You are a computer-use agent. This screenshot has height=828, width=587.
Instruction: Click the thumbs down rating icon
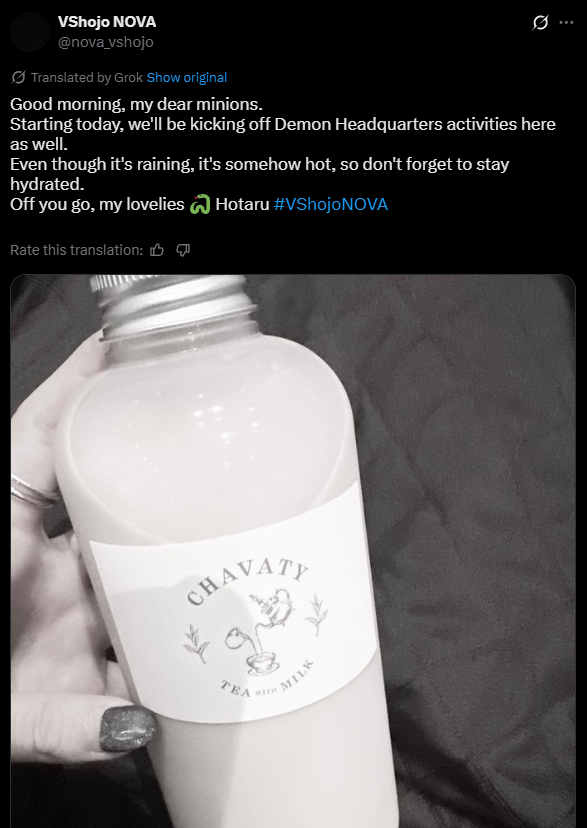click(x=183, y=250)
